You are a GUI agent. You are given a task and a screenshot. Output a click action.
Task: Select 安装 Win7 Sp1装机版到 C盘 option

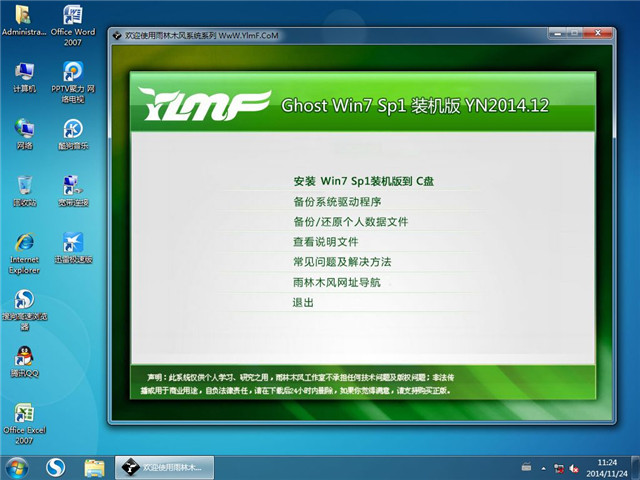point(369,181)
